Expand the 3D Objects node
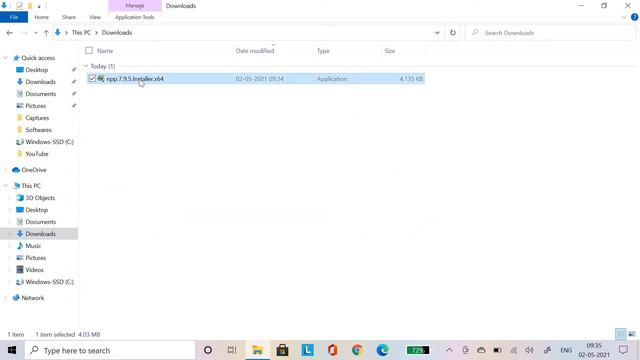 (9, 198)
